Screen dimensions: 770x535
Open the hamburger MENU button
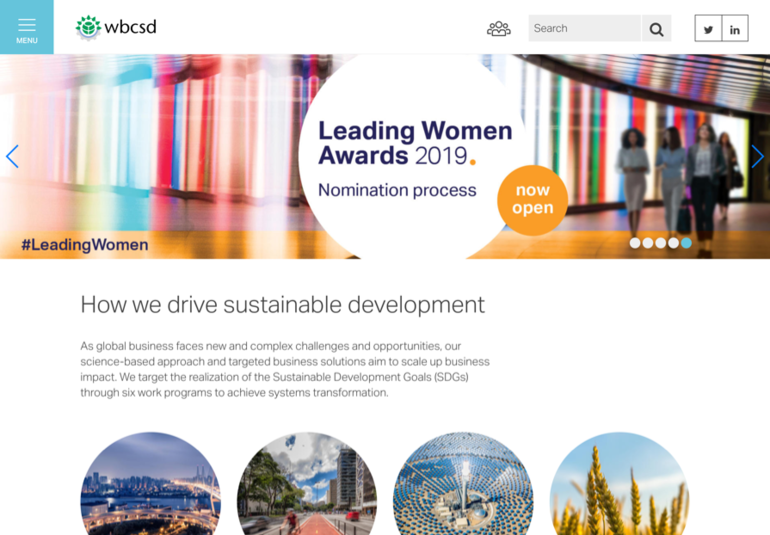[x=27, y=27]
